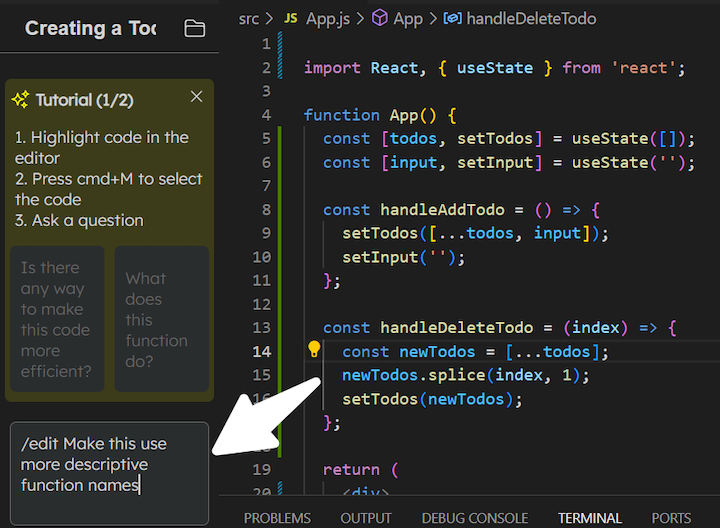Click line number 14 in the gutter
The image size is (720, 528).
pyautogui.click(x=261, y=351)
